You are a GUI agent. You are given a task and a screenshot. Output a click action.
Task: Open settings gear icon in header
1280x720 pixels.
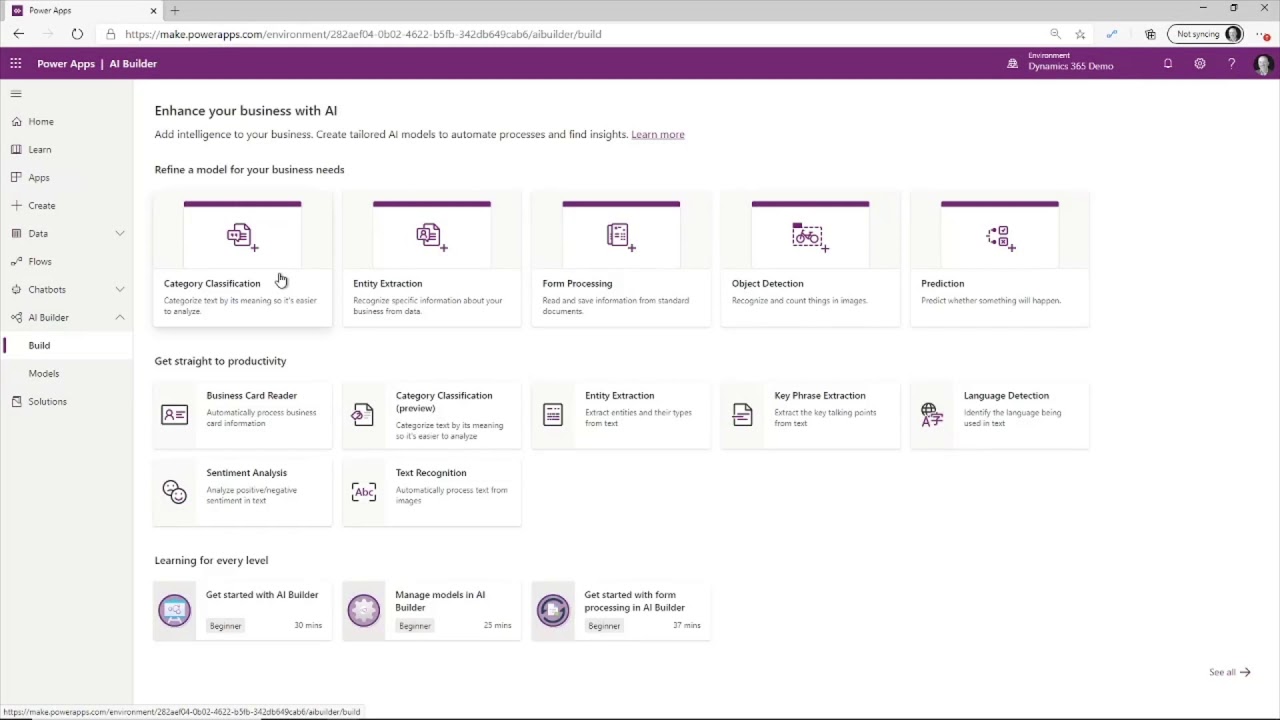(1199, 64)
